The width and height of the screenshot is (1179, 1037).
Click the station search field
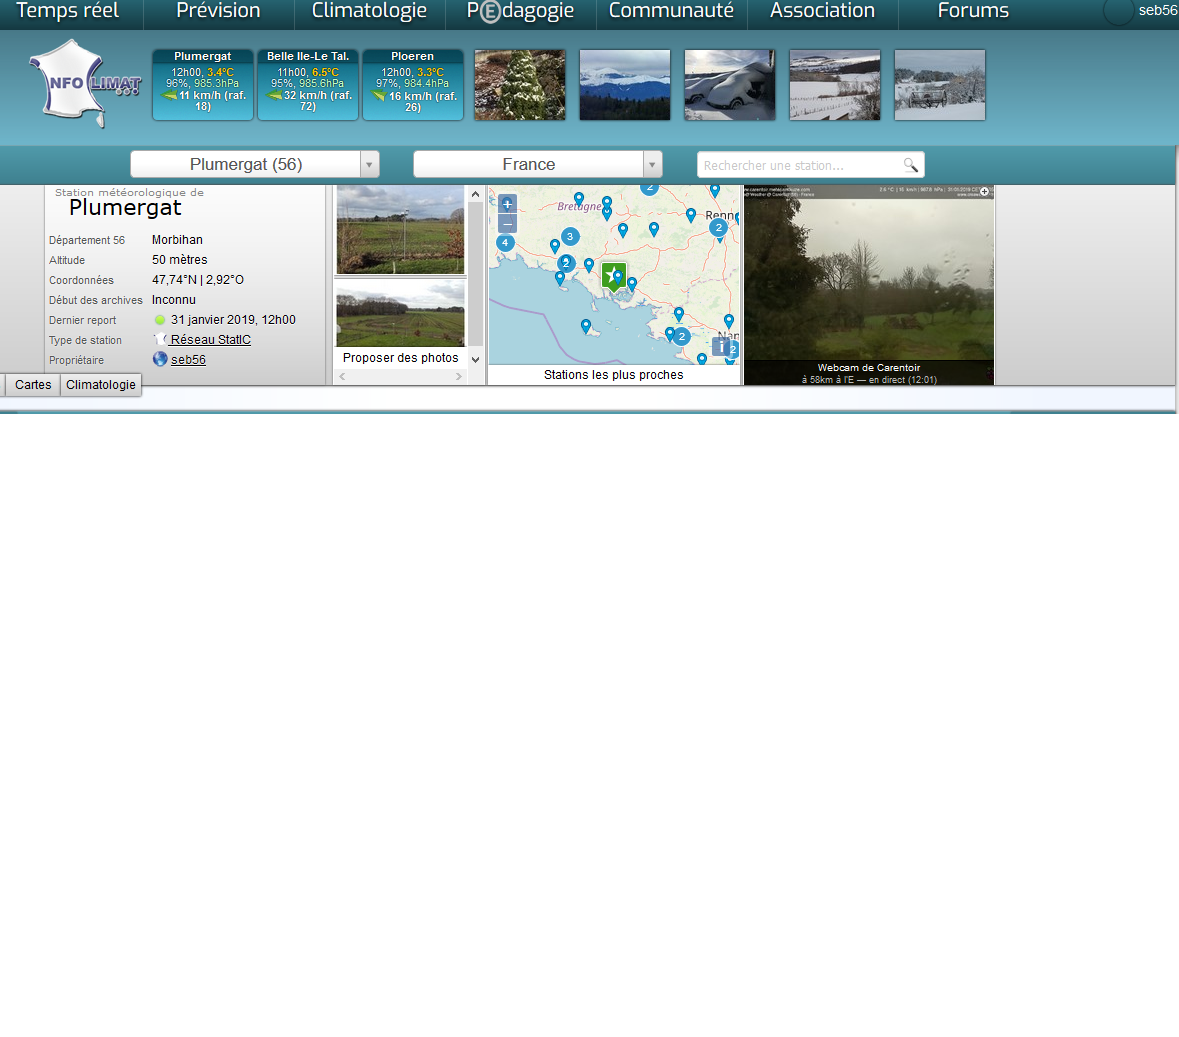800,165
